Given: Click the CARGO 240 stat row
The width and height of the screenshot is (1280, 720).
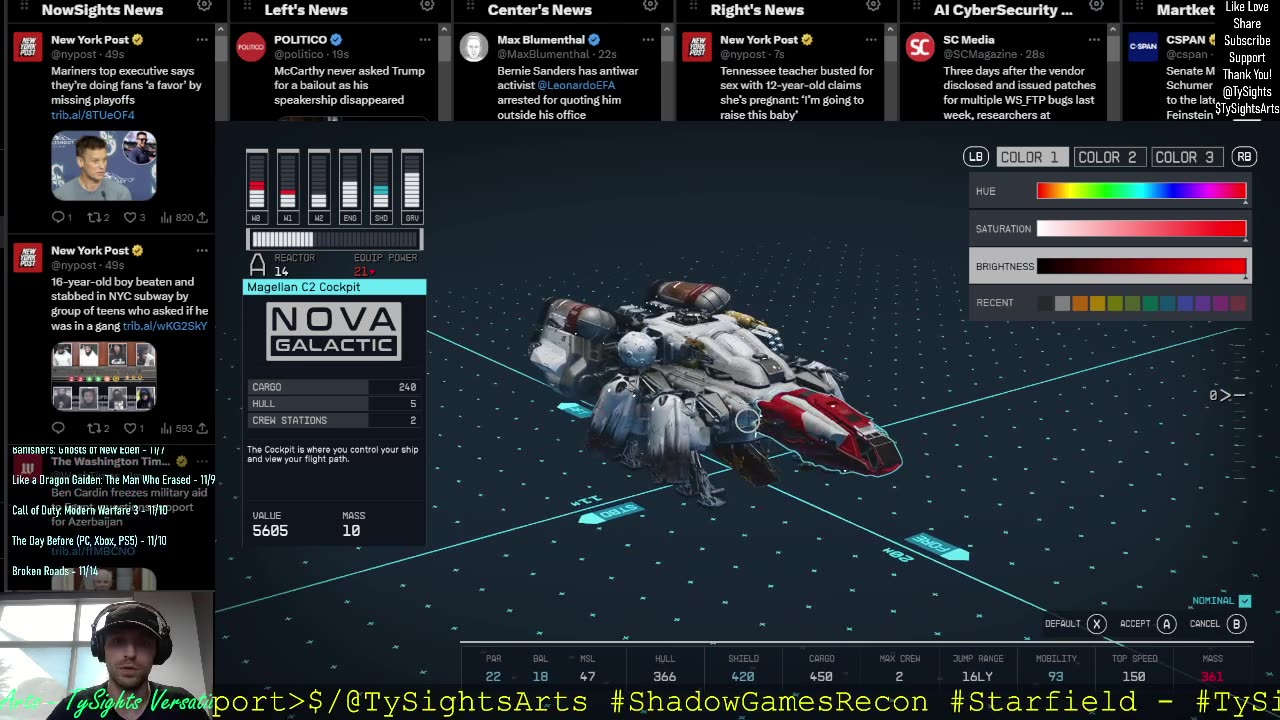Looking at the screenshot, I should point(334,387).
